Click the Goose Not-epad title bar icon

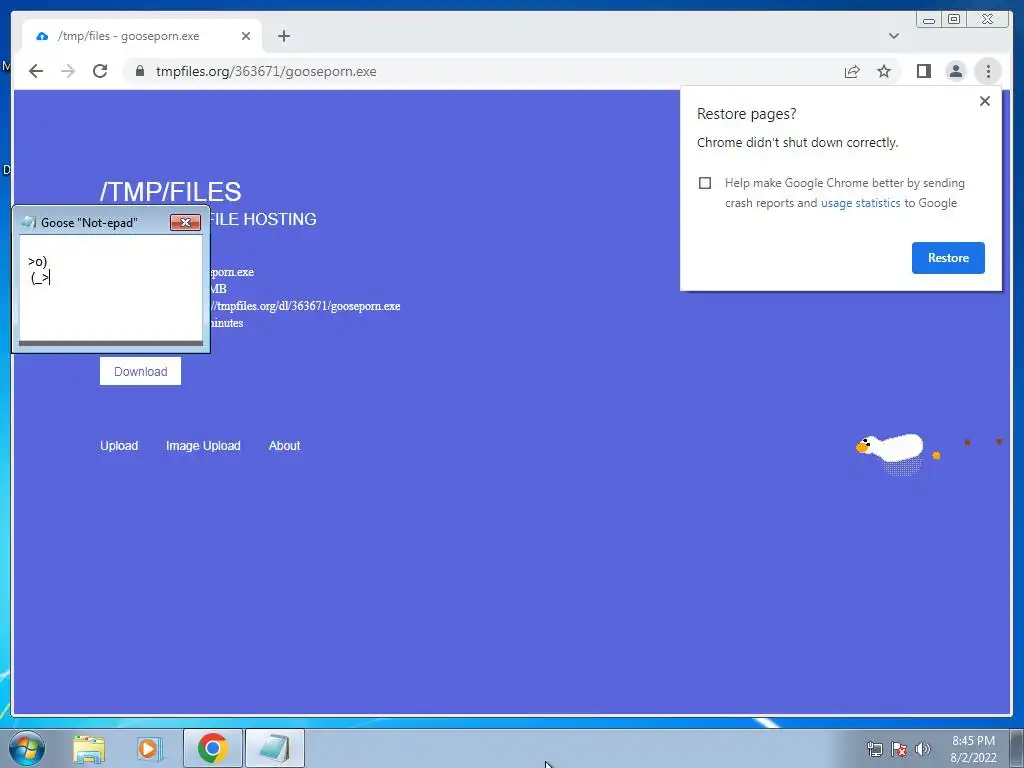click(x=28, y=222)
